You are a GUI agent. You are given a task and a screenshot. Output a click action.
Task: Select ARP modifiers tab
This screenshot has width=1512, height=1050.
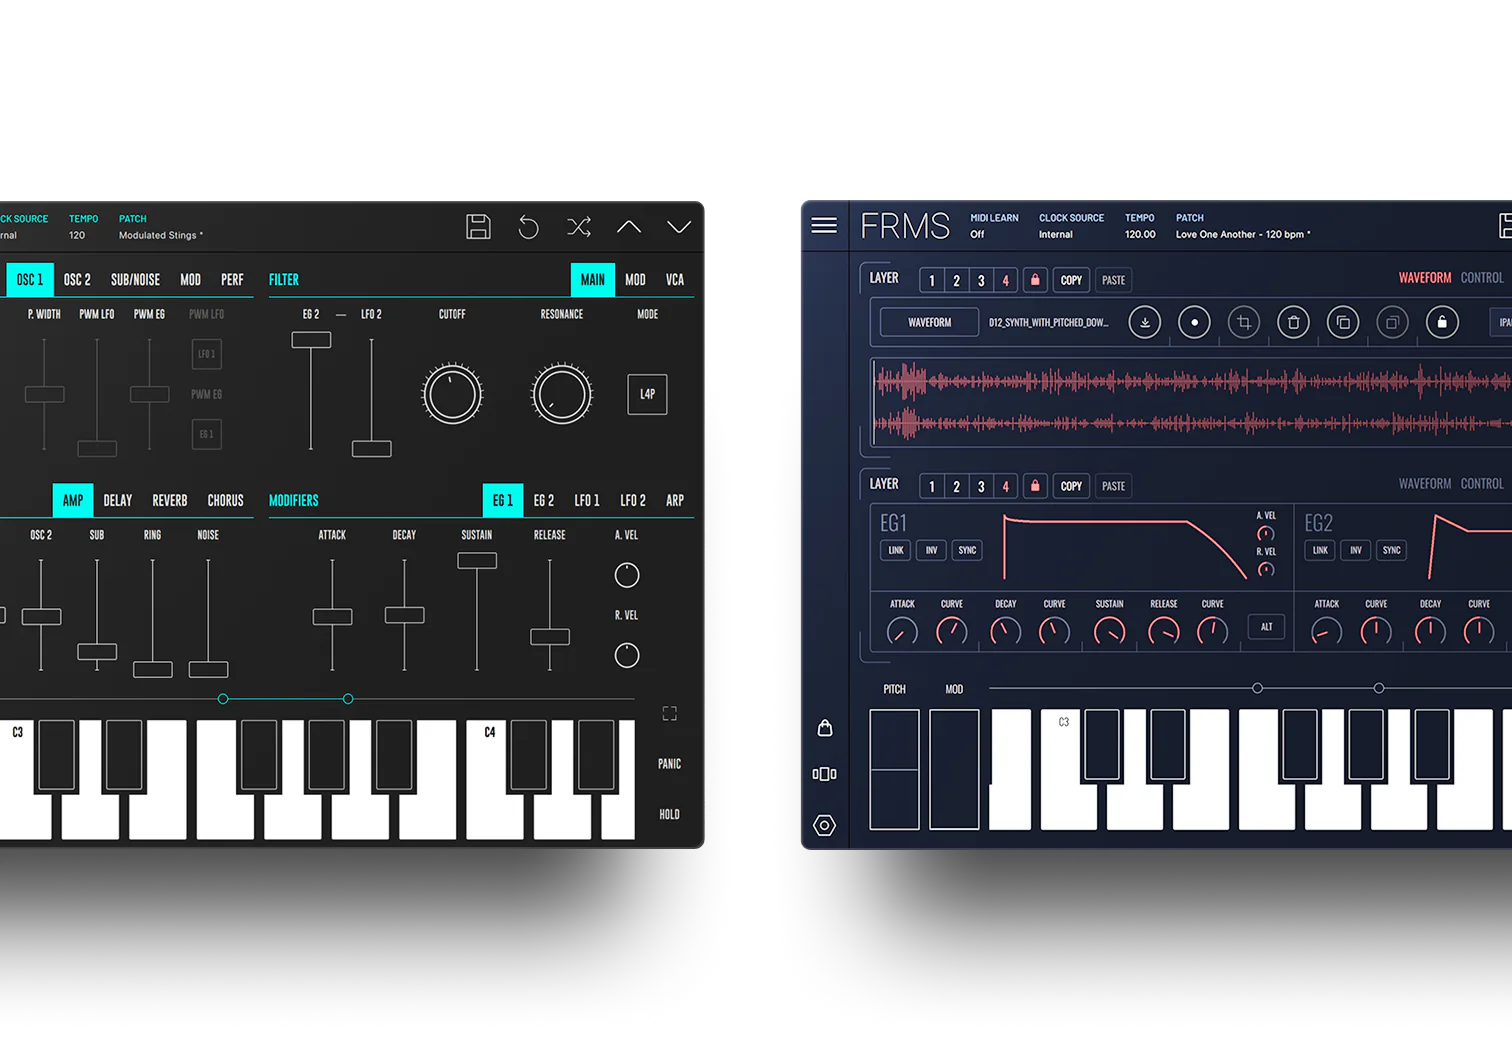click(x=675, y=500)
